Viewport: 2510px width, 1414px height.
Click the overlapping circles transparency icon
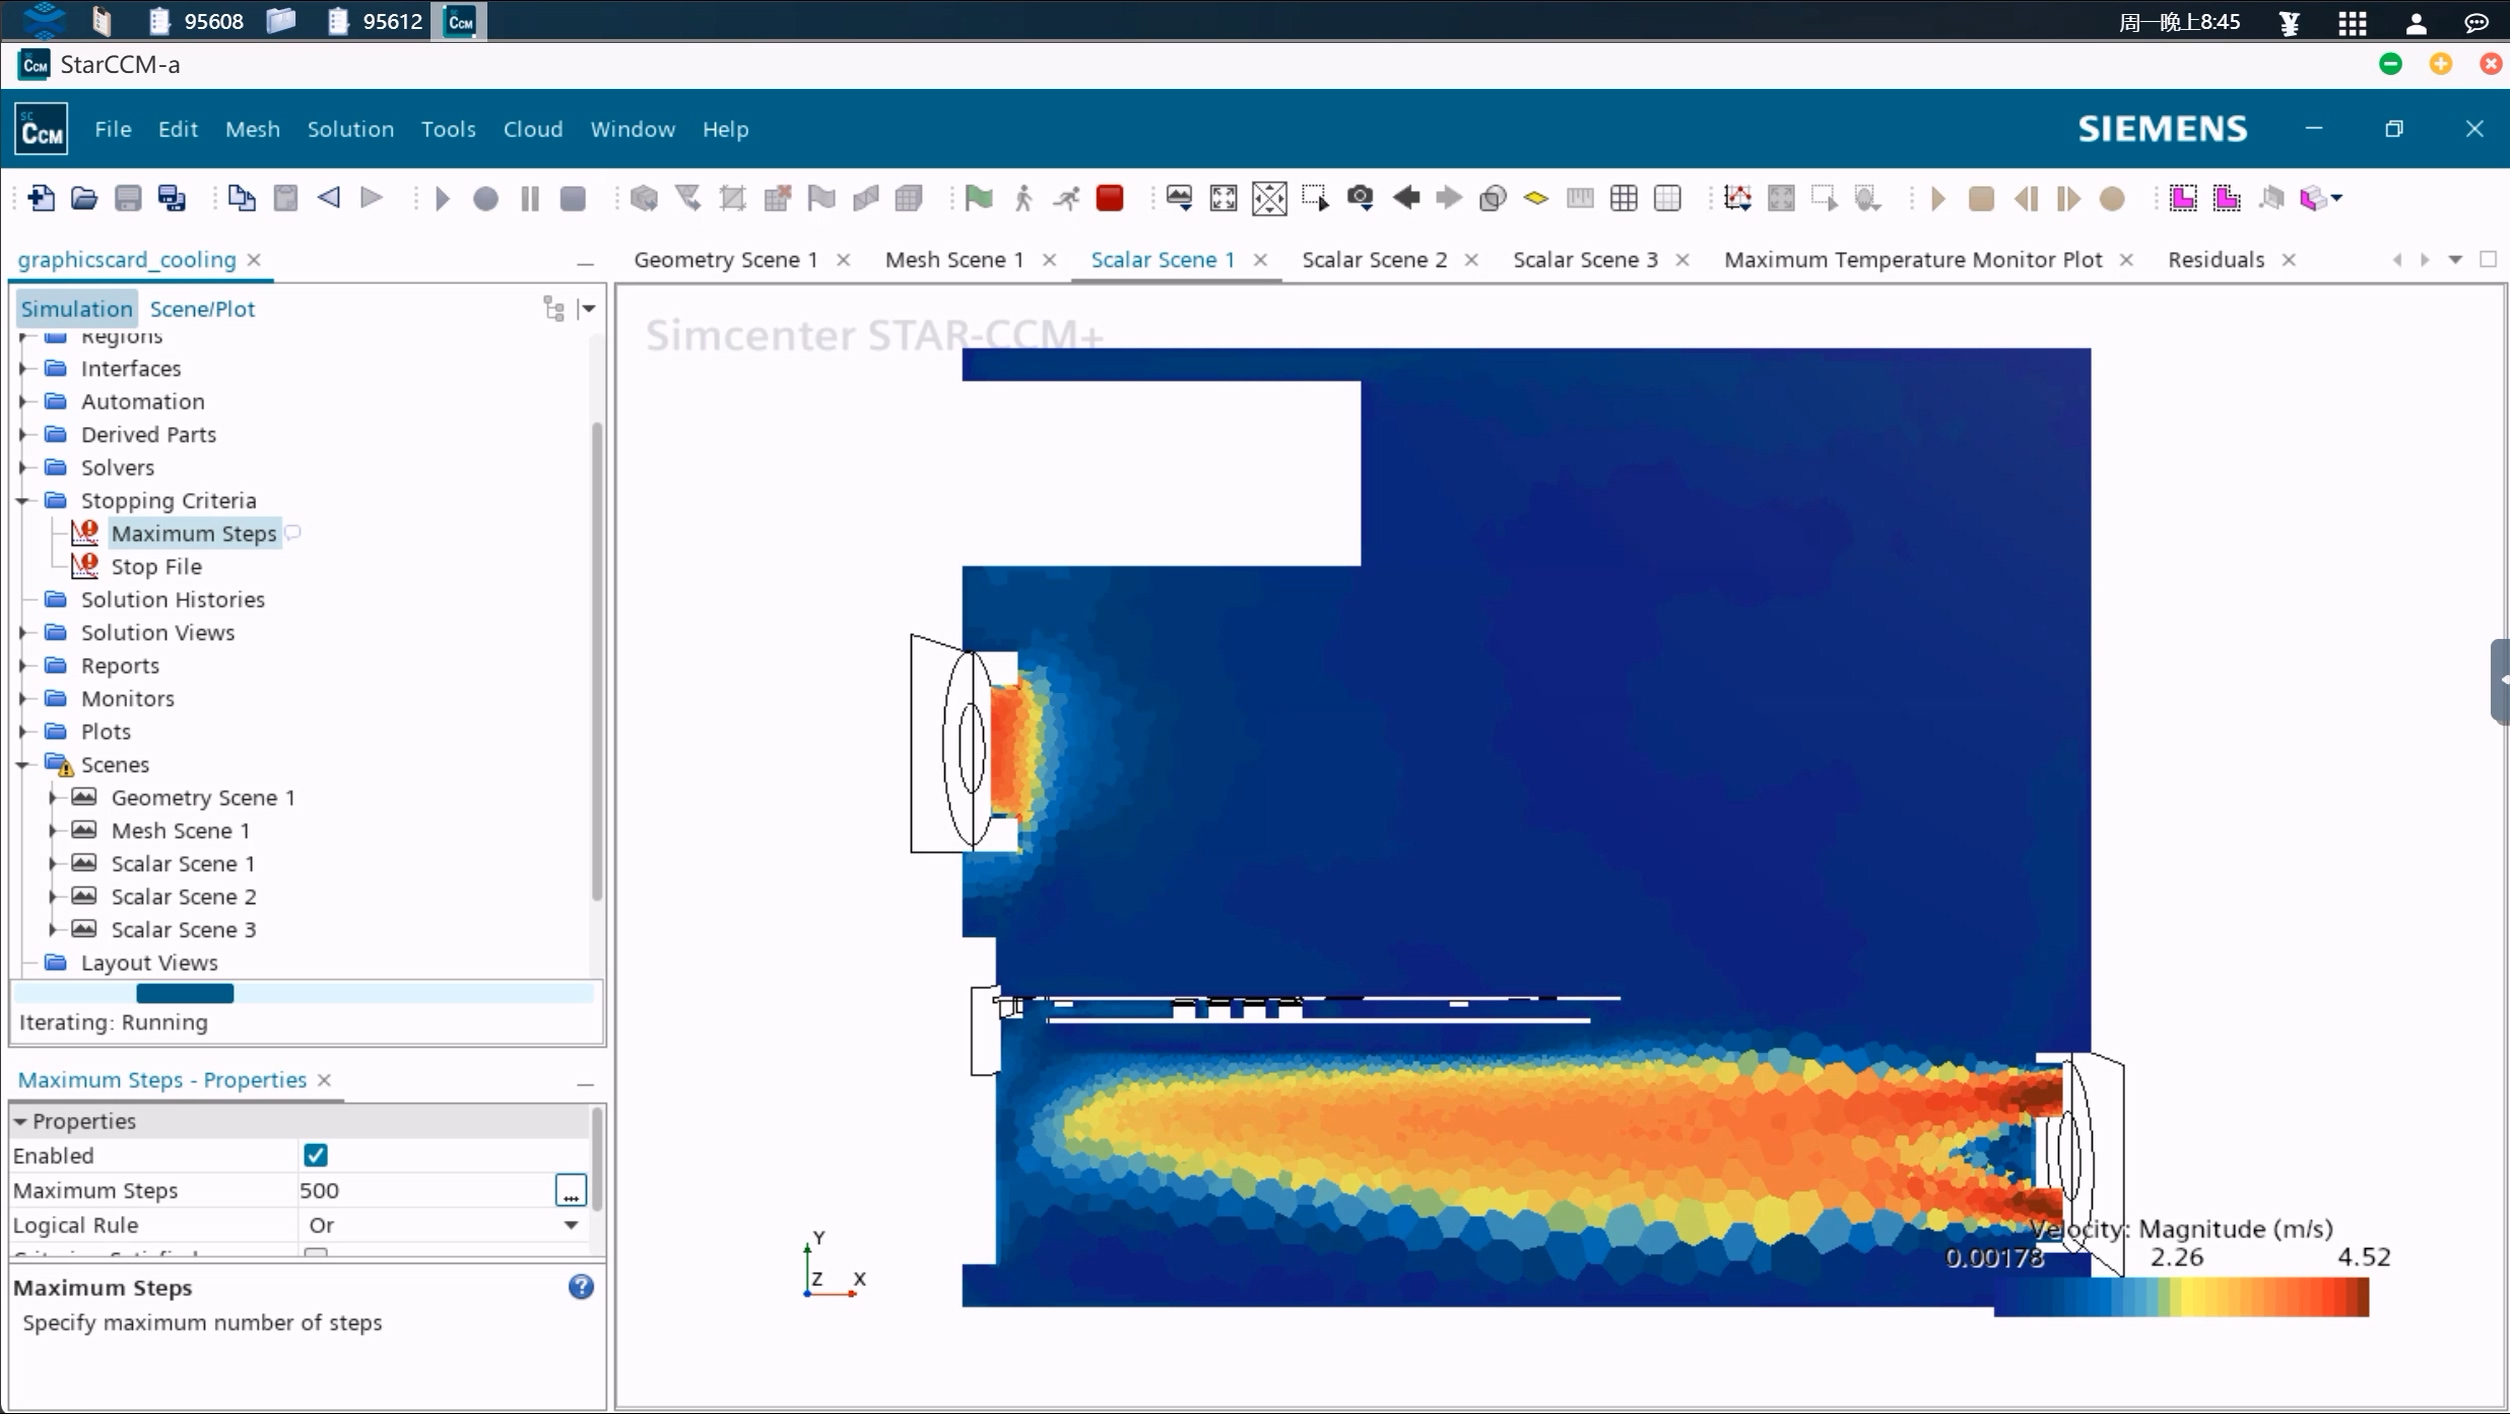point(1492,198)
